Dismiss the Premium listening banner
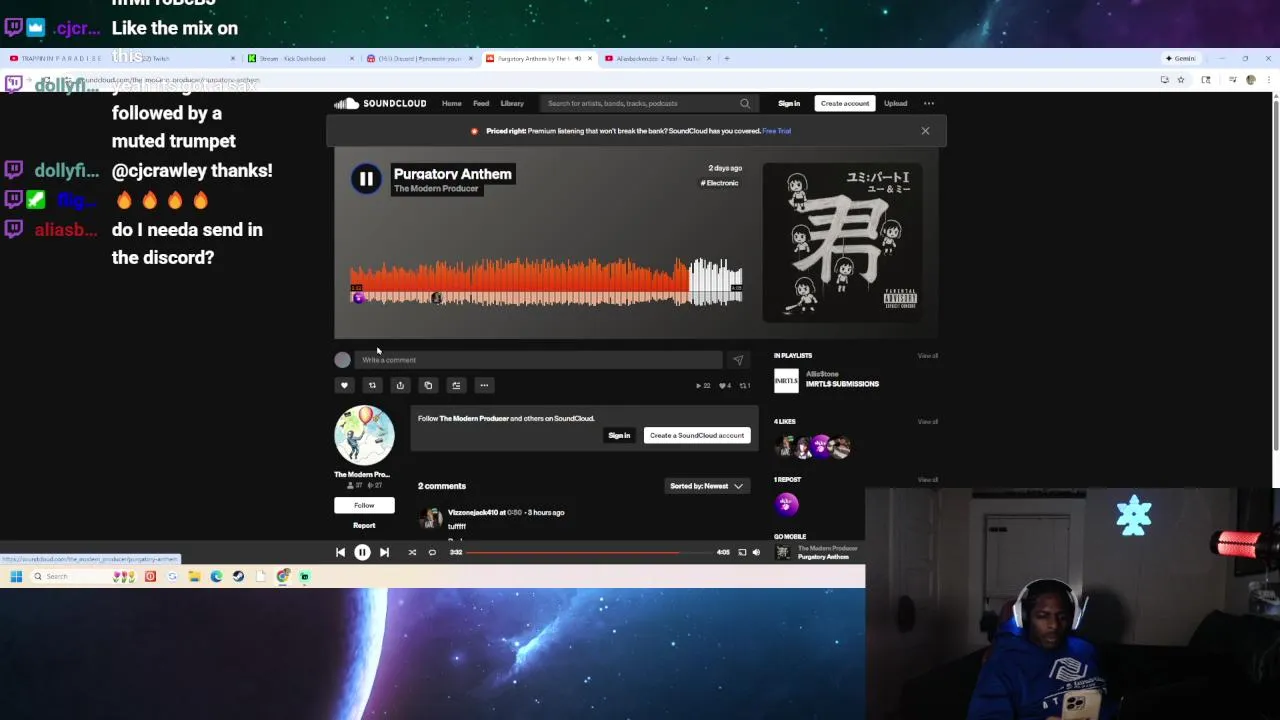The image size is (1280, 720). (925, 131)
